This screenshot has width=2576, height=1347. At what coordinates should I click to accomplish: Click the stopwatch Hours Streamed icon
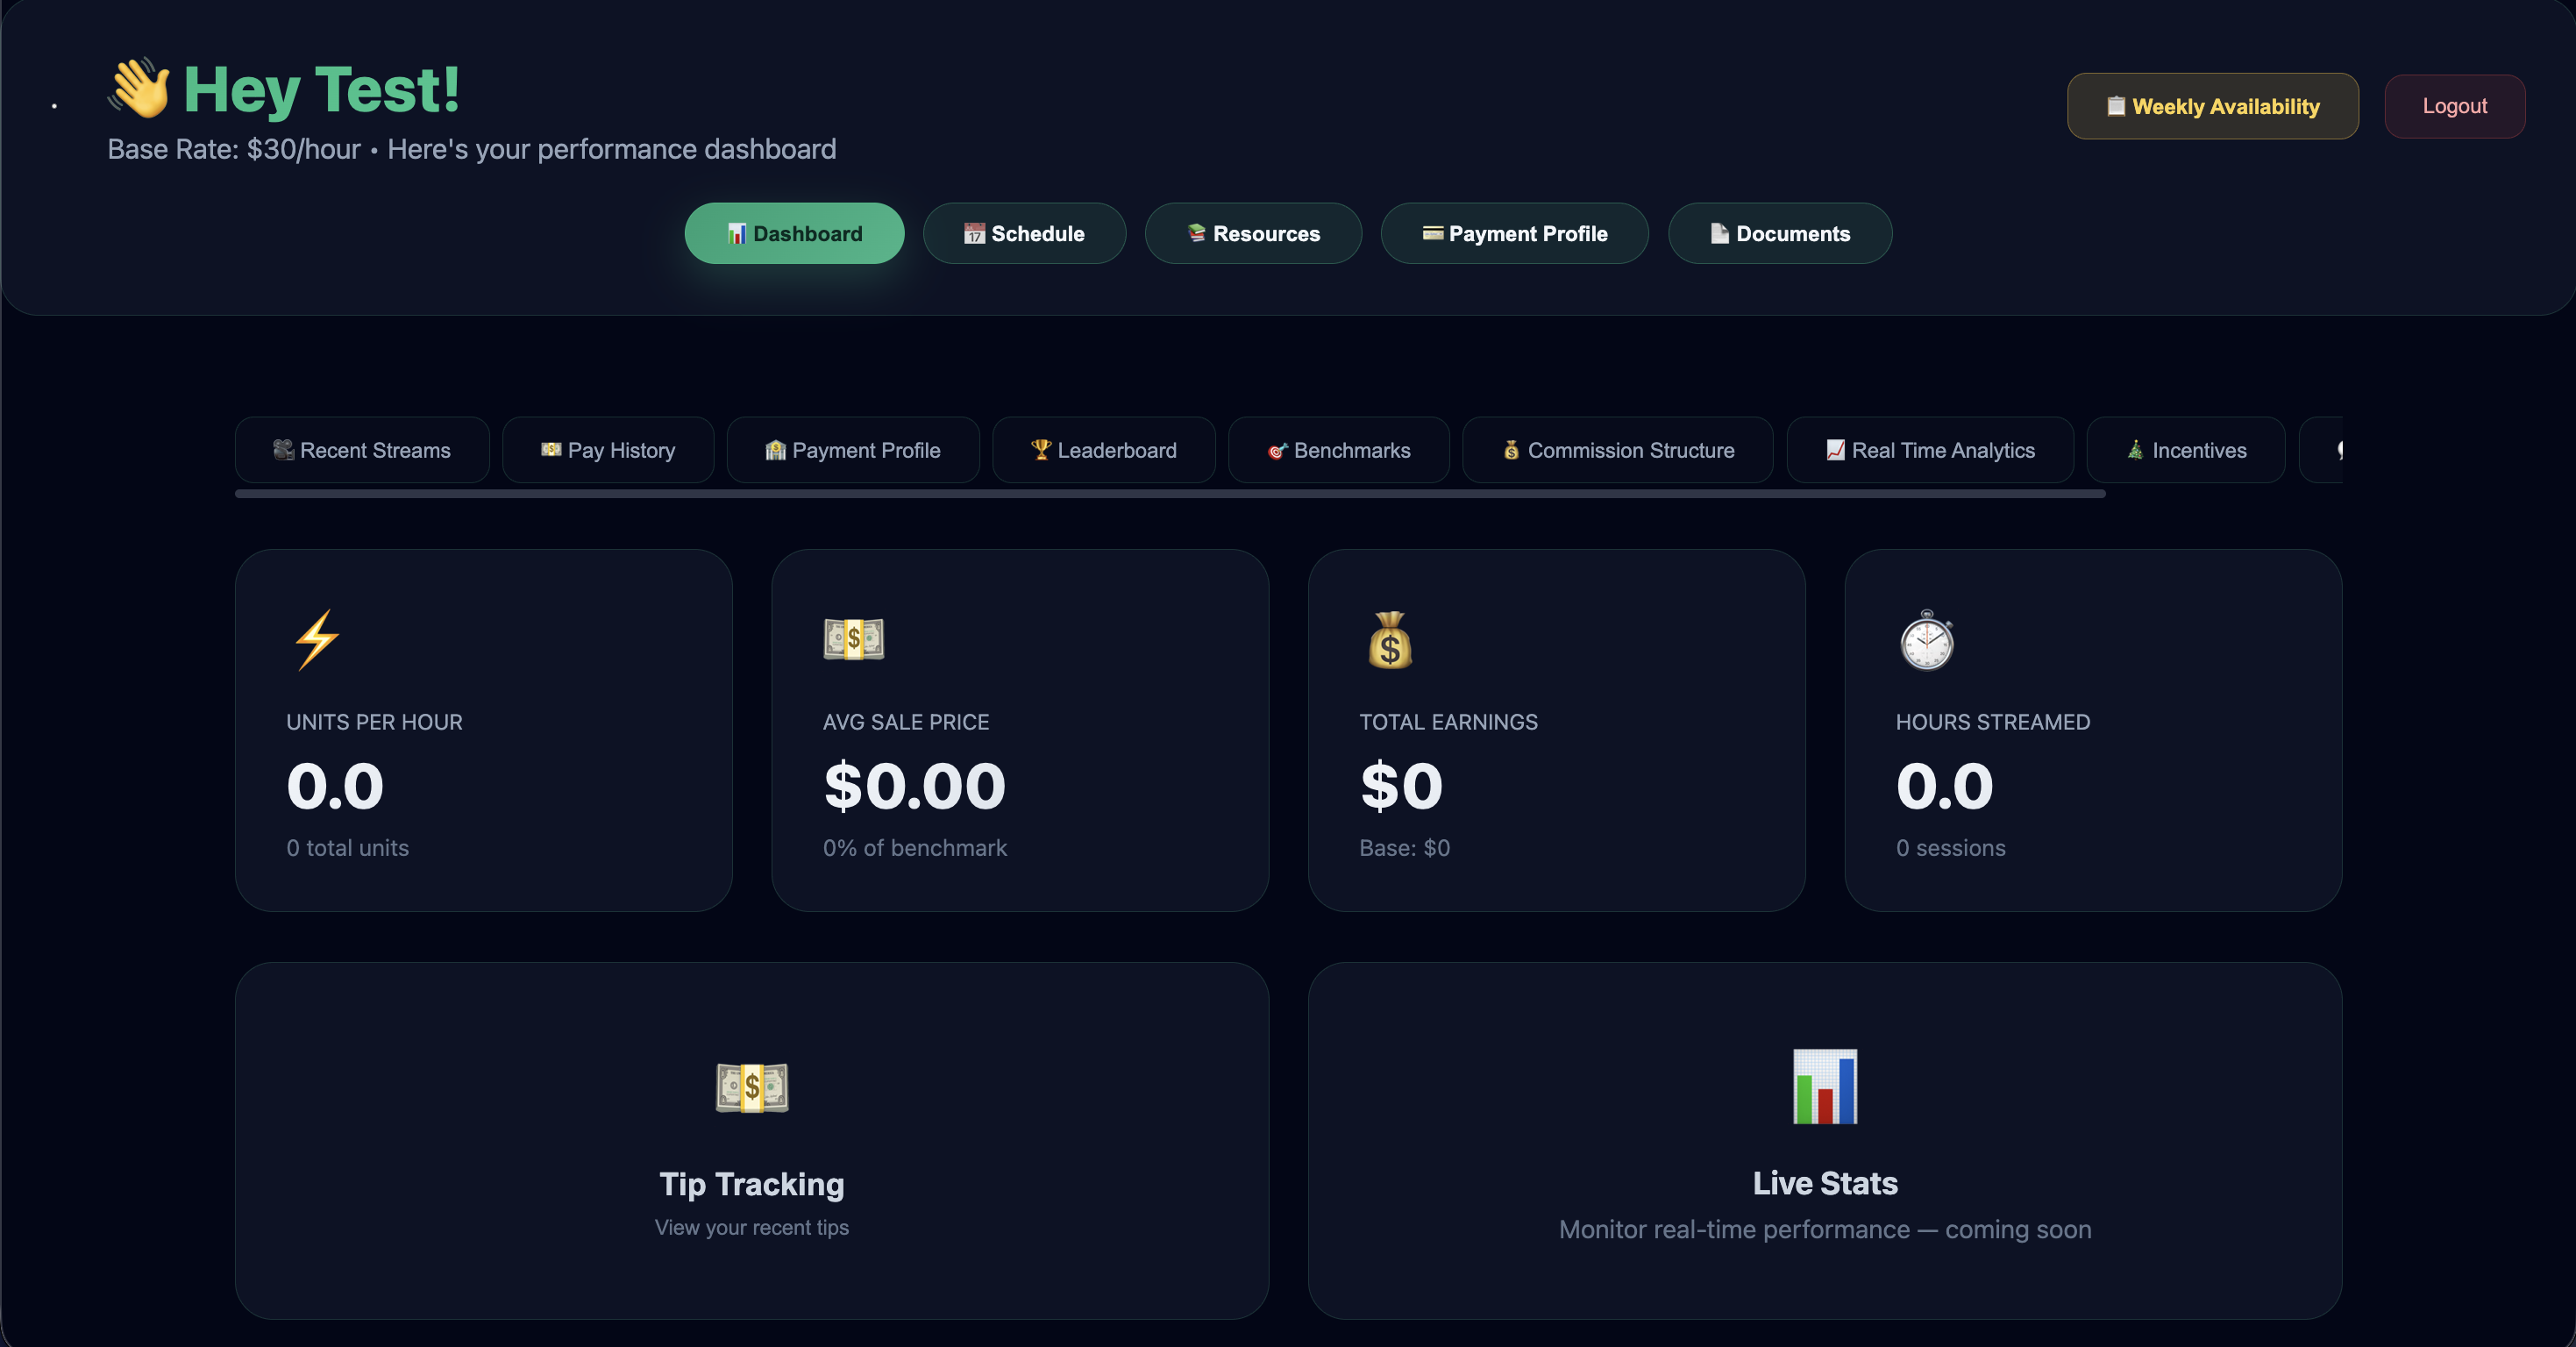(1925, 640)
